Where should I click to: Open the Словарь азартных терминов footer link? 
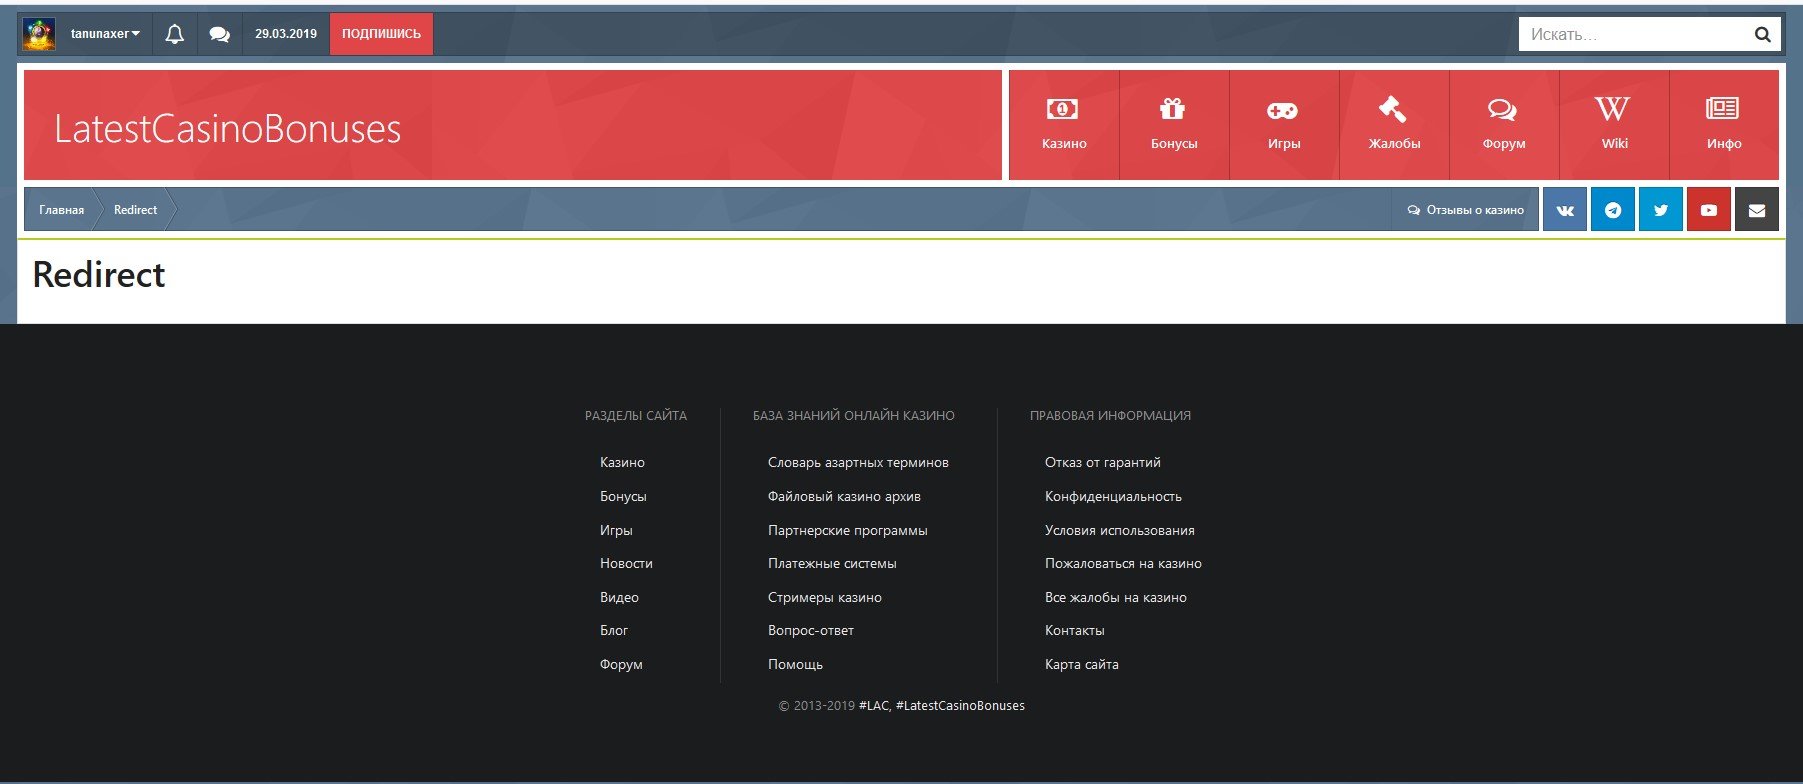(857, 462)
